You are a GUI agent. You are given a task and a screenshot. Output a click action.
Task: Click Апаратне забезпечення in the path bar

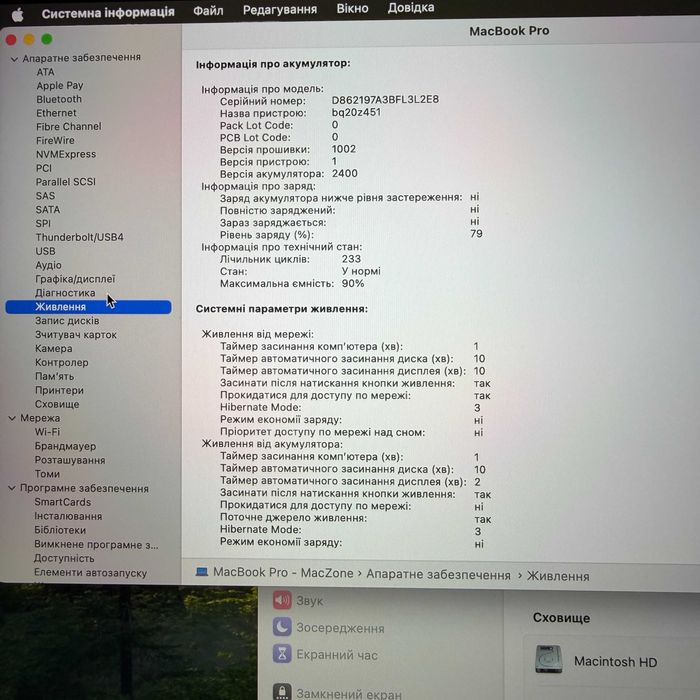[438, 575]
